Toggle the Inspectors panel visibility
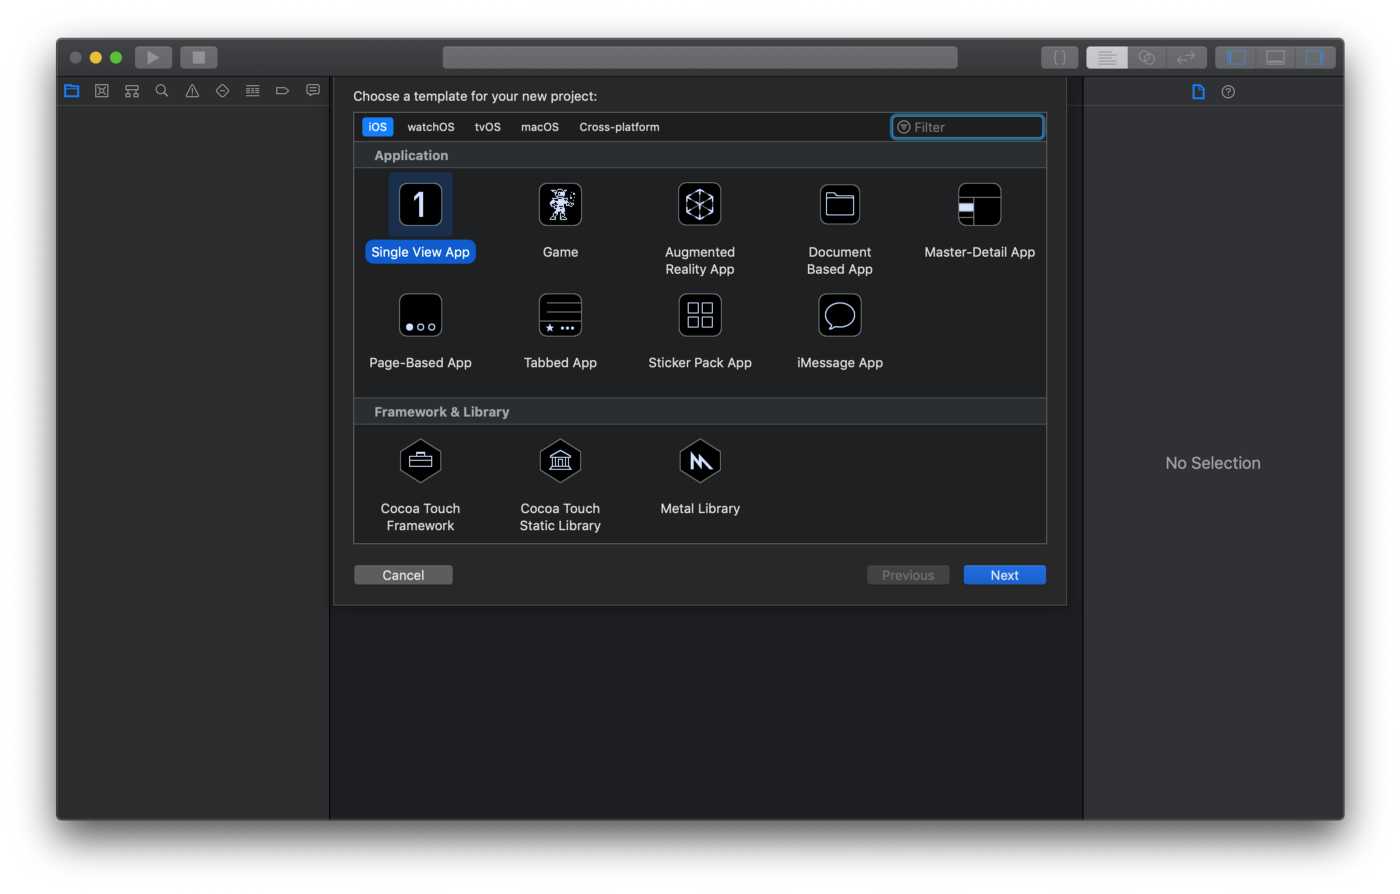The image size is (1400, 894). click(x=1315, y=58)
